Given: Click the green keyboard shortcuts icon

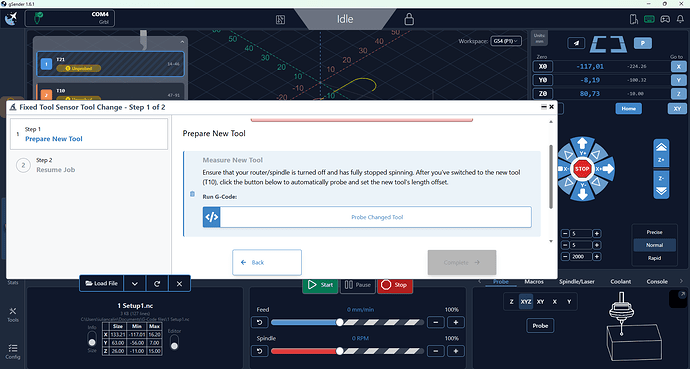Looking at the screenshot, I should [x=649, y=19].
